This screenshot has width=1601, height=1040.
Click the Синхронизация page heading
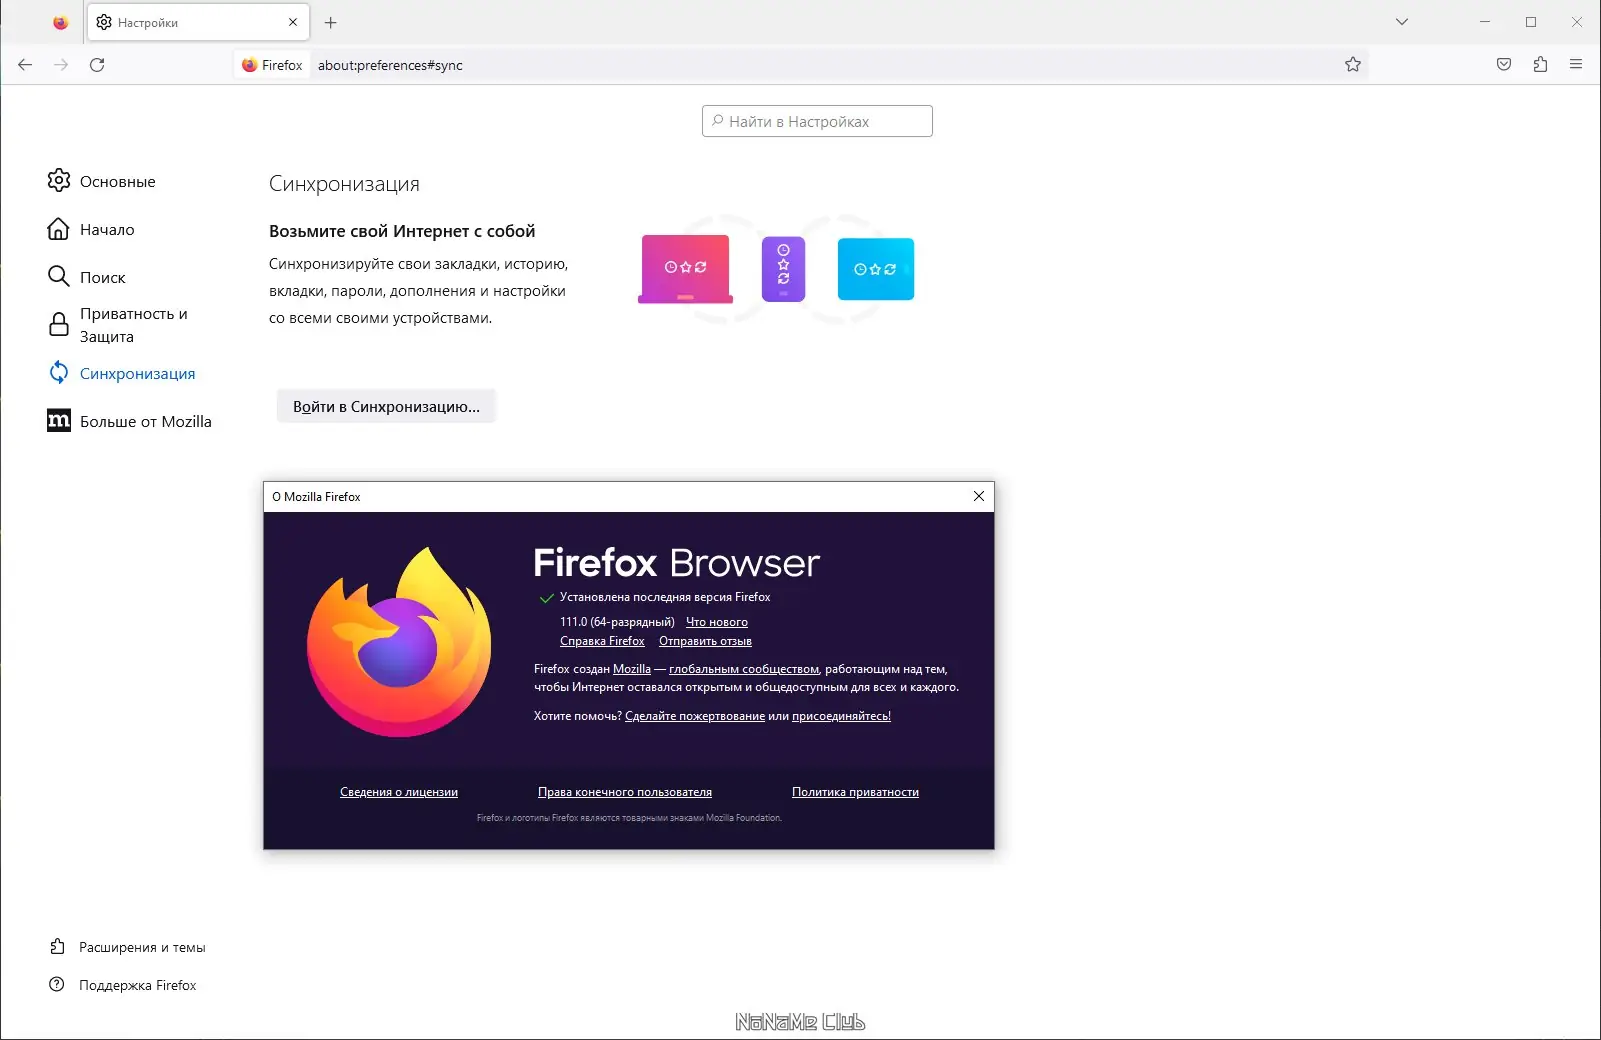click(344, 184)
